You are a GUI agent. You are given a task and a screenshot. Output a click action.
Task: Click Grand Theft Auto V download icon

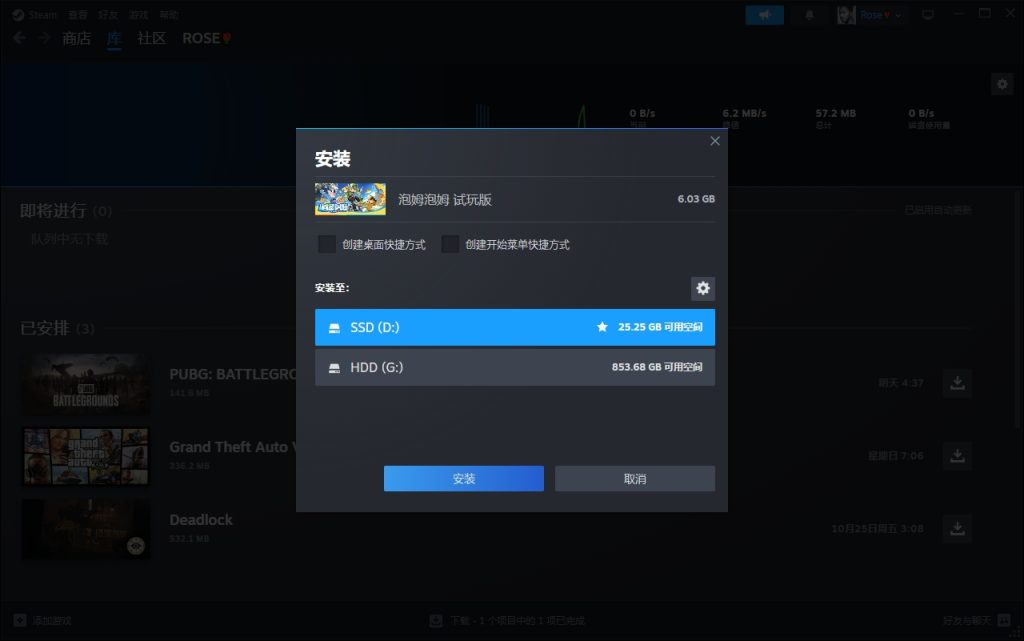(957, 456)
